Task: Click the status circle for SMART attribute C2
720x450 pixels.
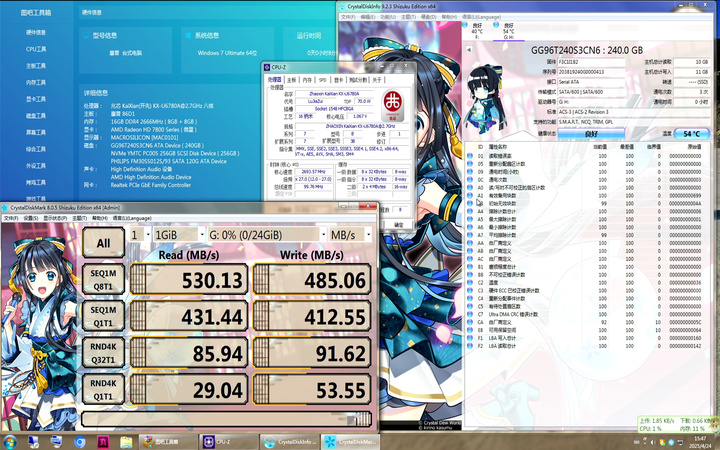Action: tap(470, 282)
